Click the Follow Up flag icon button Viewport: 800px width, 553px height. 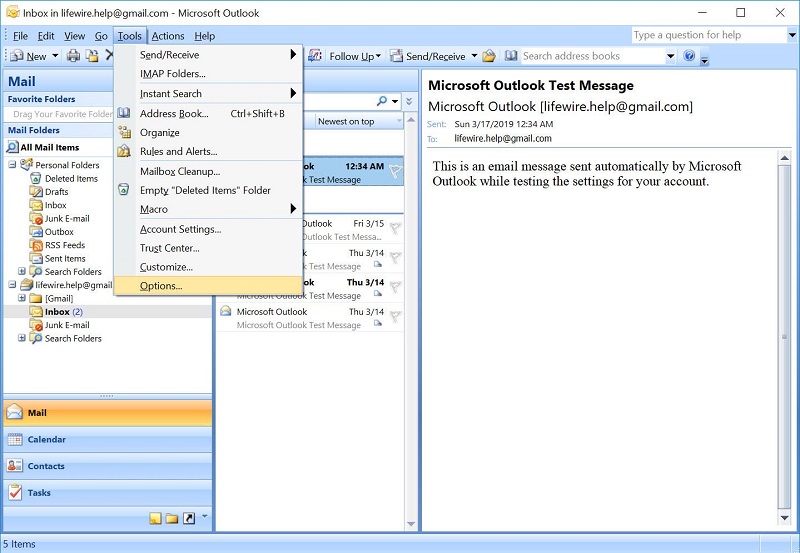click(x=315, y=56)
